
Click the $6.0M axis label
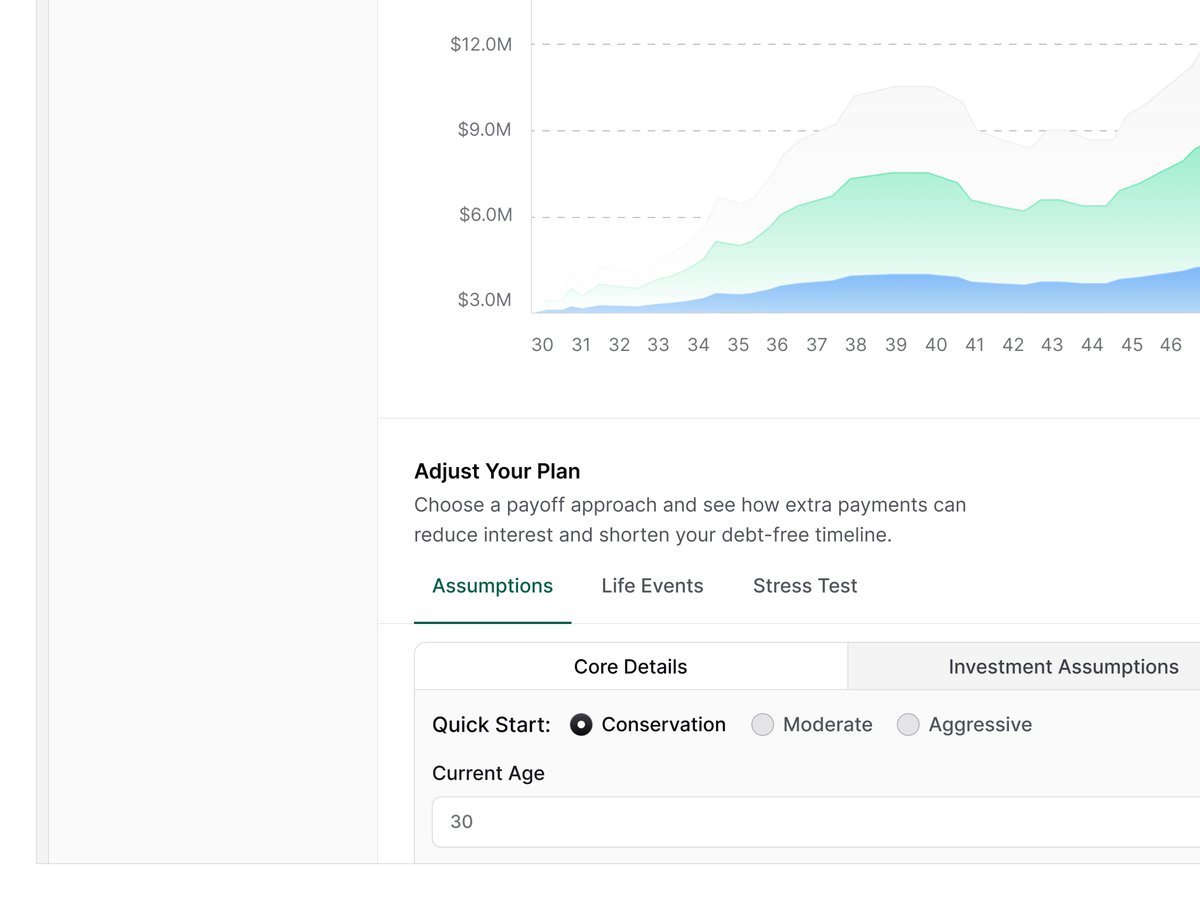(485, 215)
